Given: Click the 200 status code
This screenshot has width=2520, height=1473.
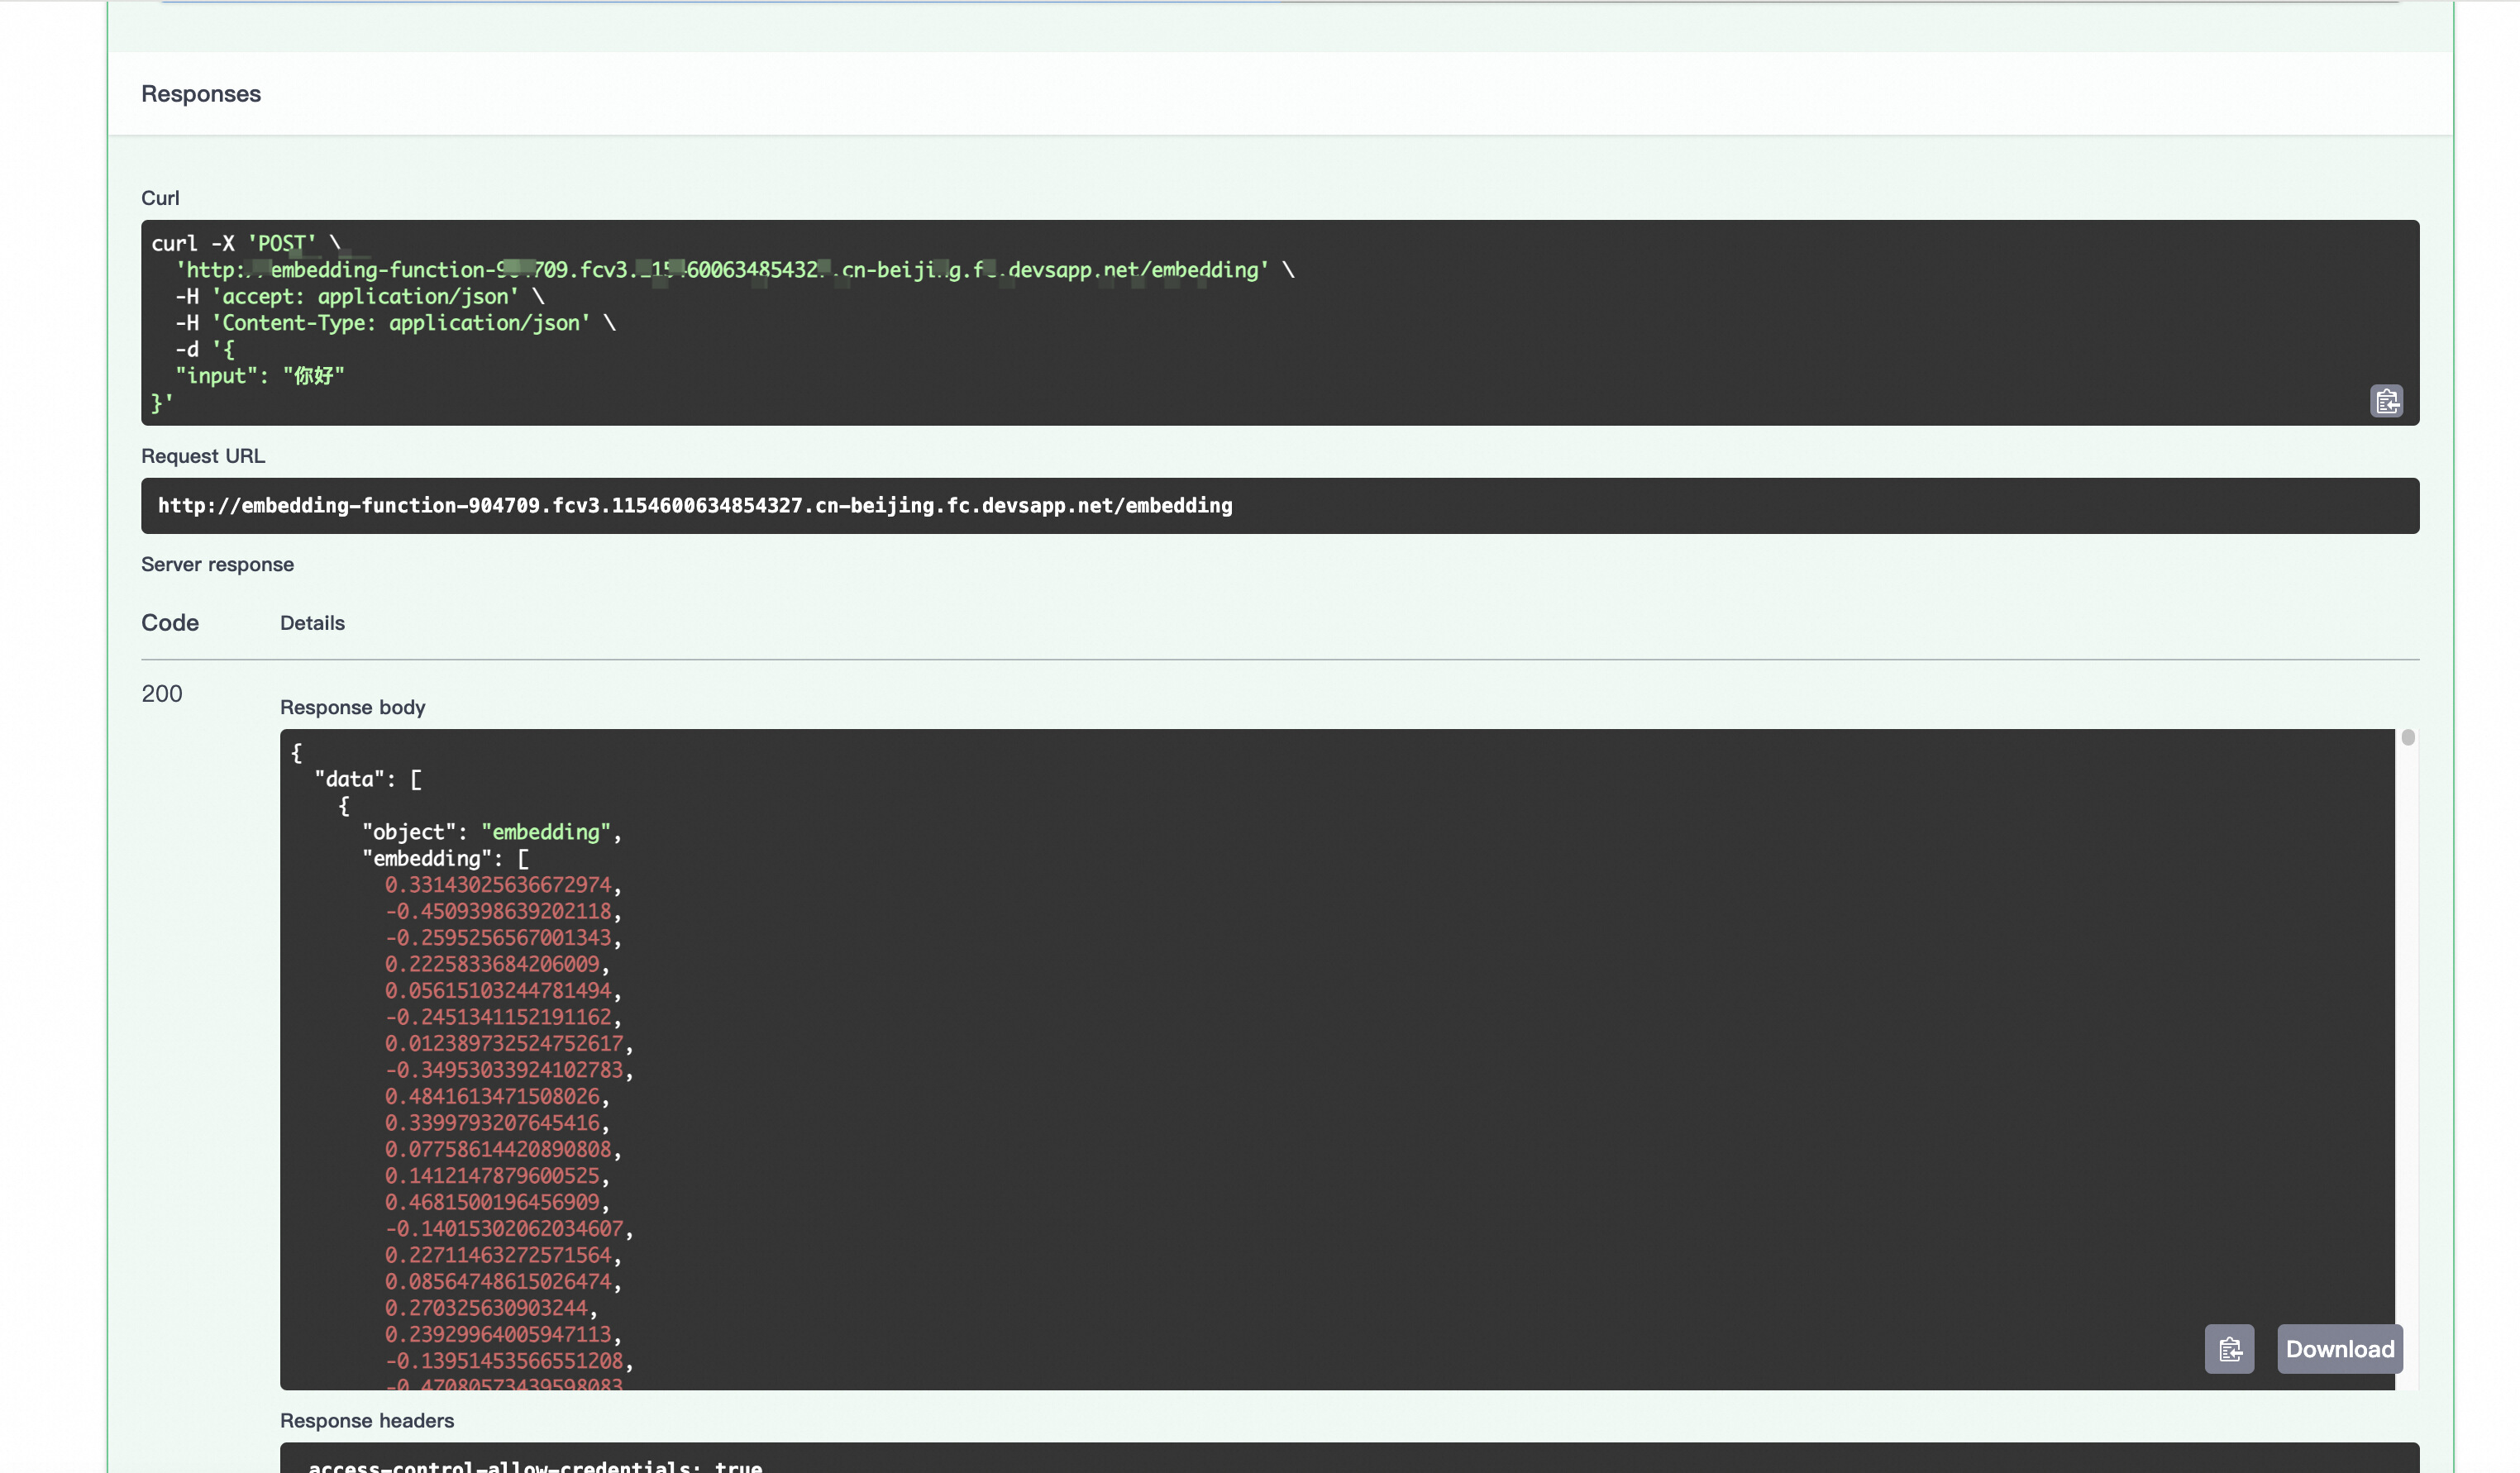Looking at the screenshot, I should (162, 694).
